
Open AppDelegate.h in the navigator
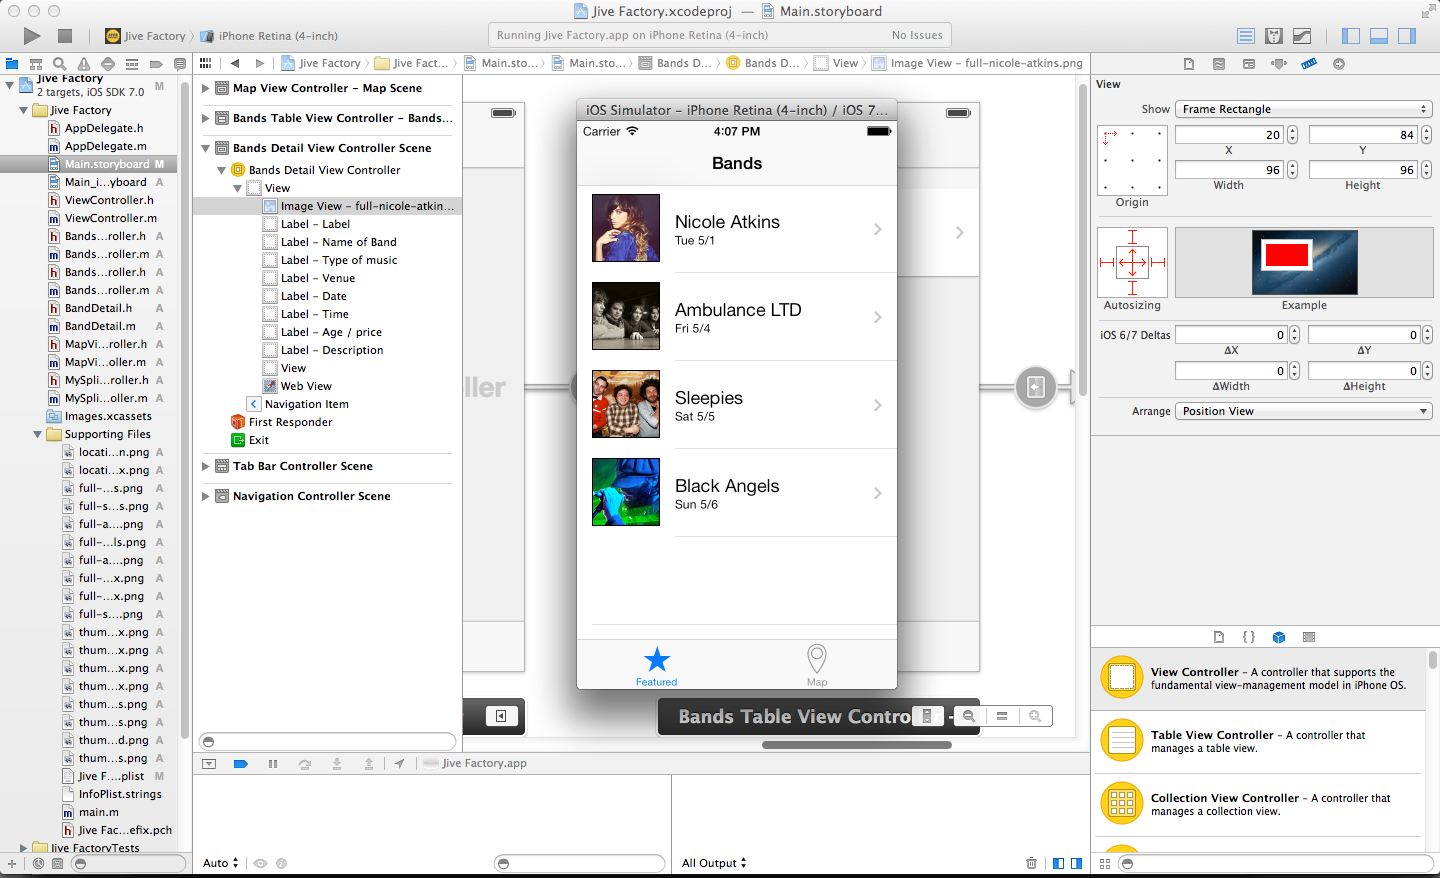[104, 128]
